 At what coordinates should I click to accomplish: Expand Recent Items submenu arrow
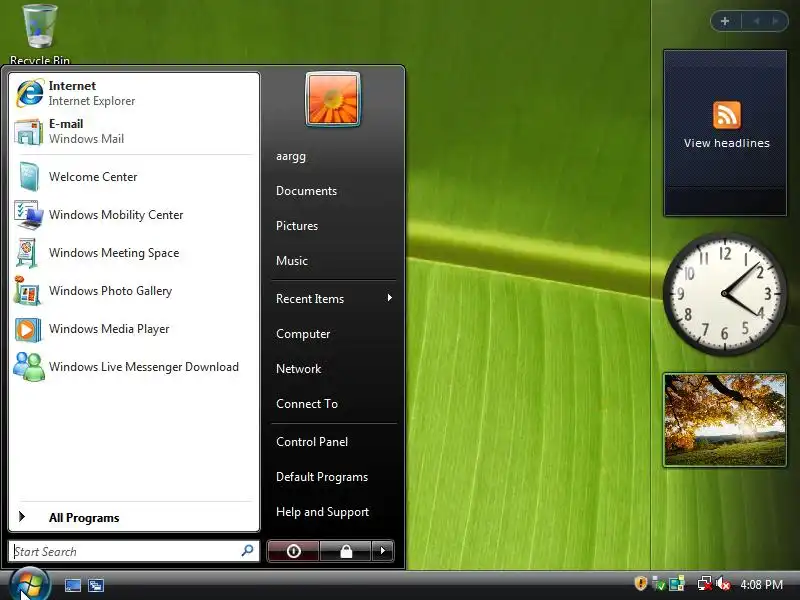390,298
